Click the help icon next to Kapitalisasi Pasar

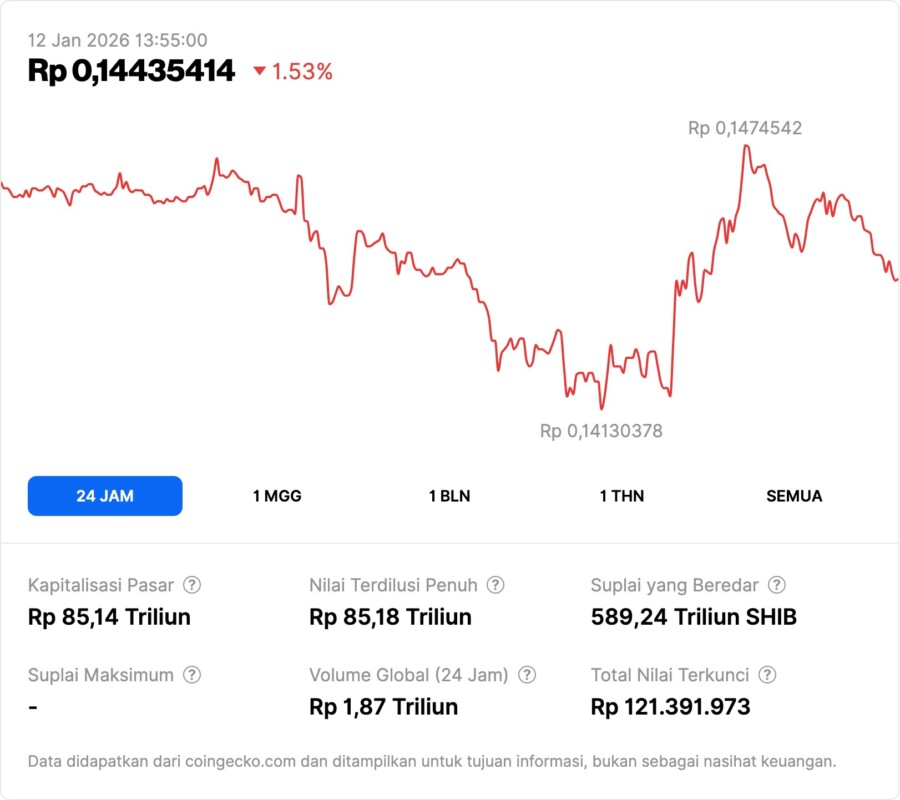tap(192, 585)
